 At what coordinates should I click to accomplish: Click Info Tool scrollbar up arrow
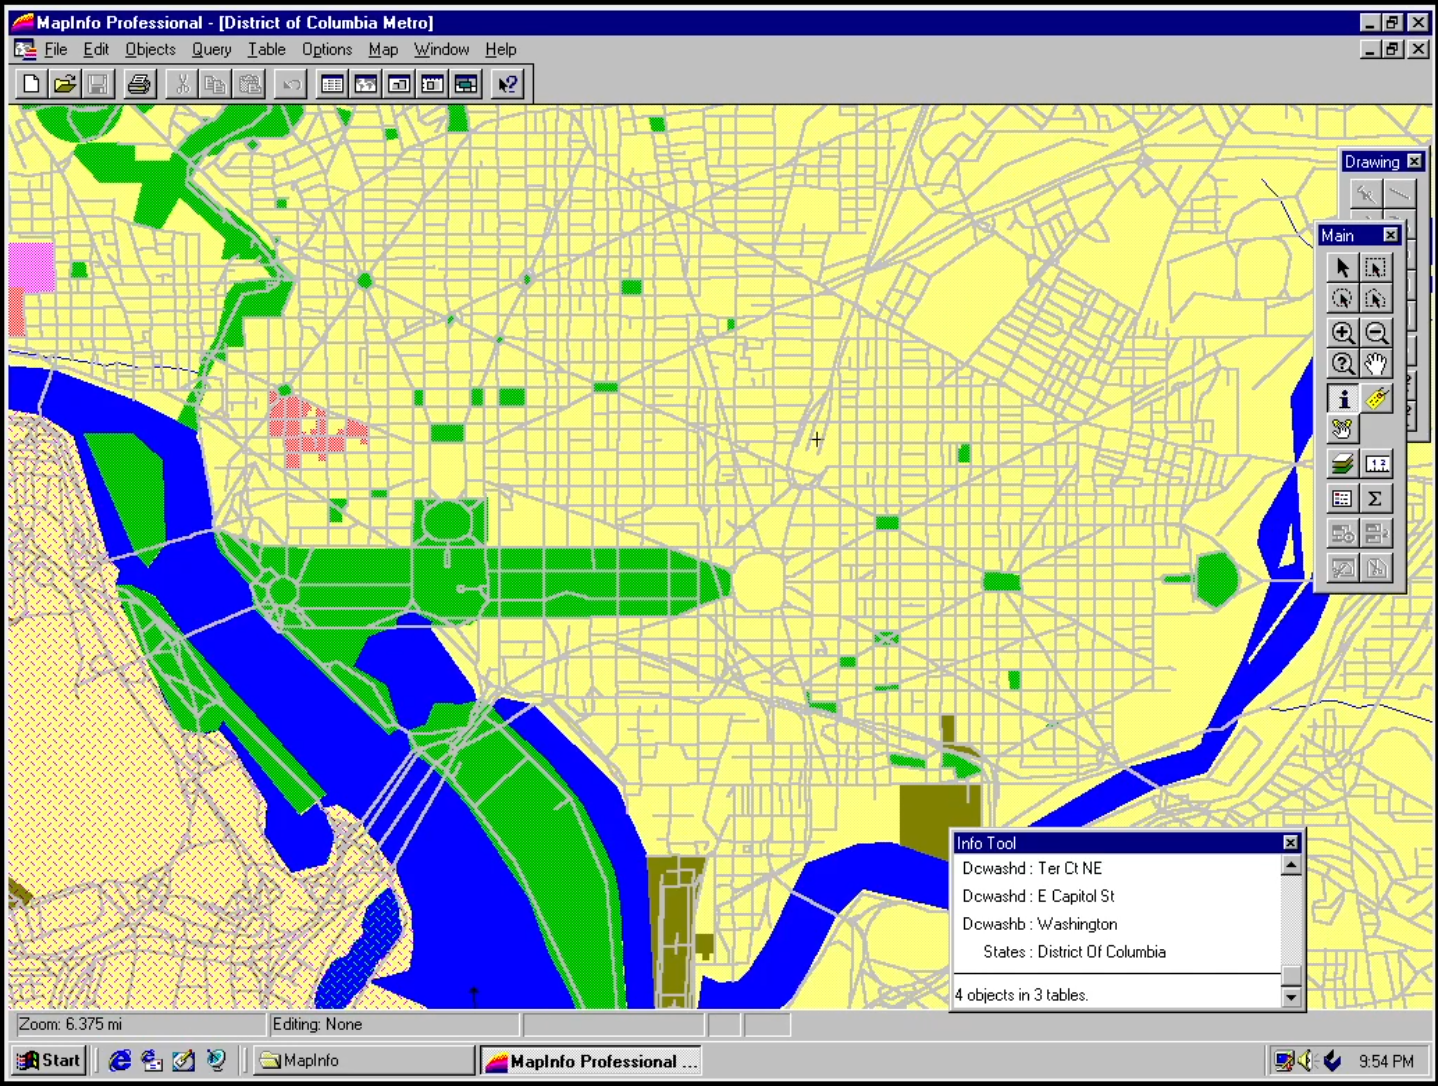(1291, 865)
